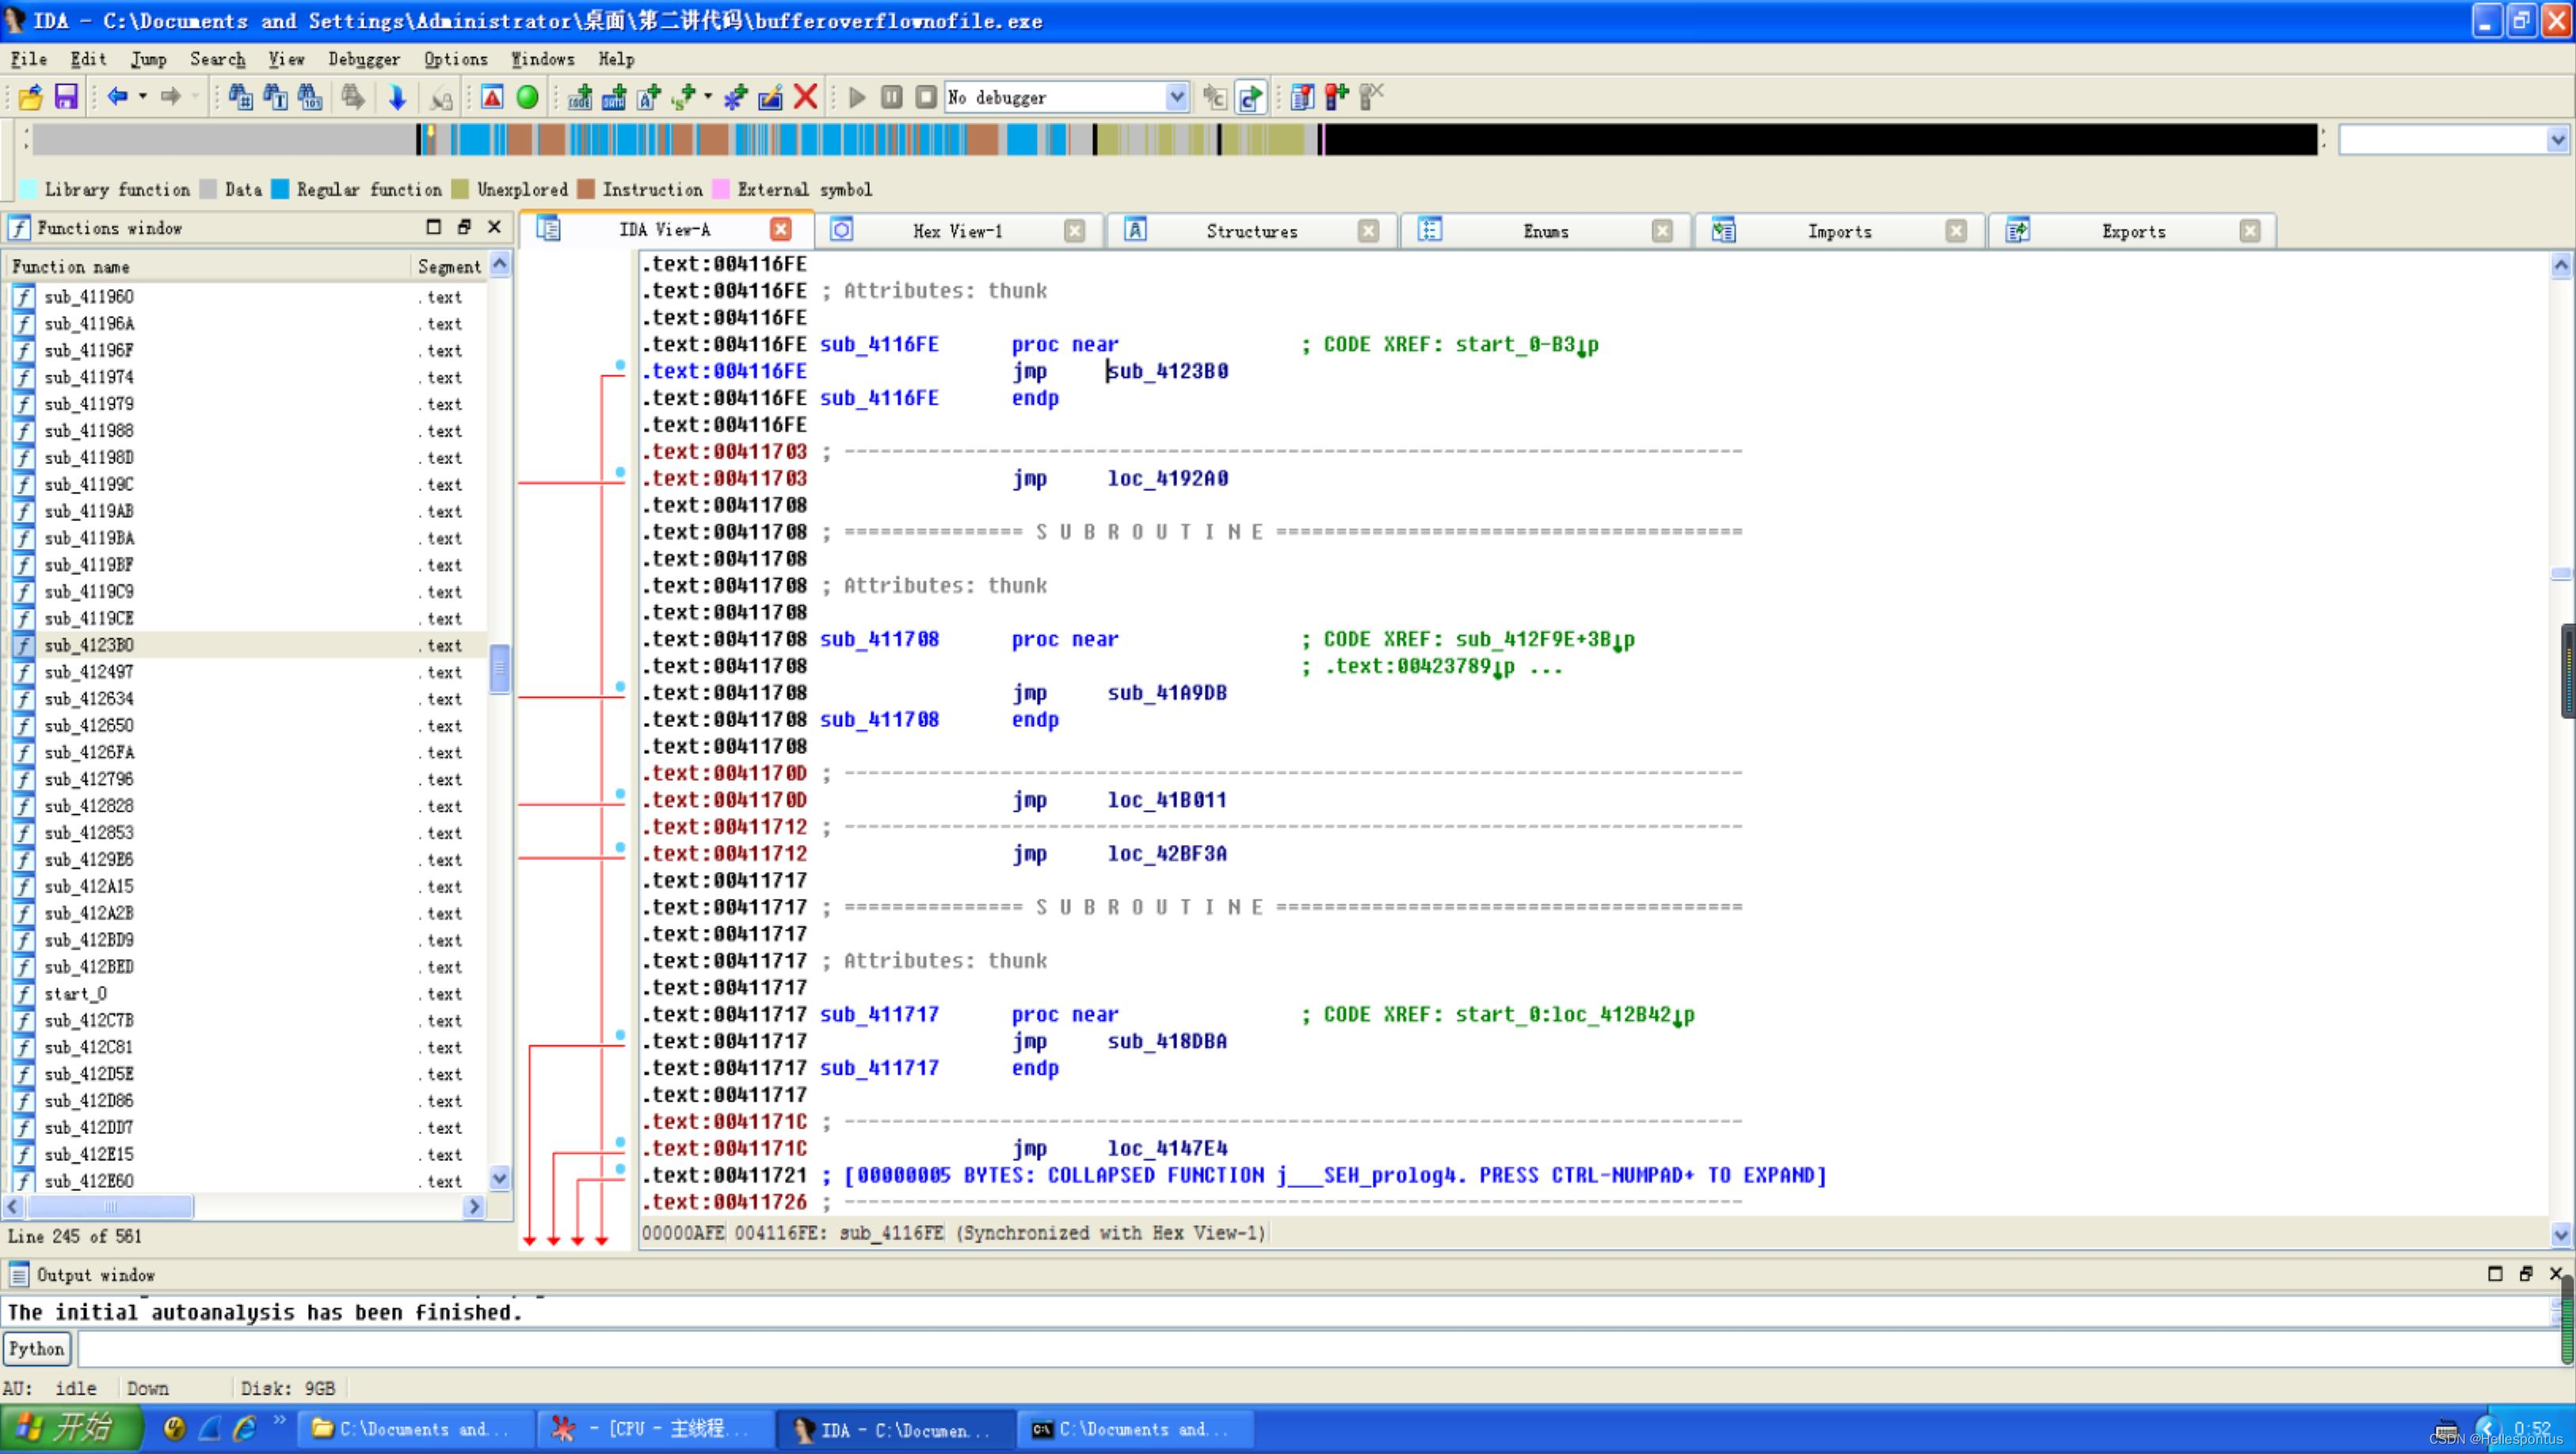Viewport: 2576px width, 1454px height.
Task: Open the No debugger dropdown
Action: [x=1176, y=97]
